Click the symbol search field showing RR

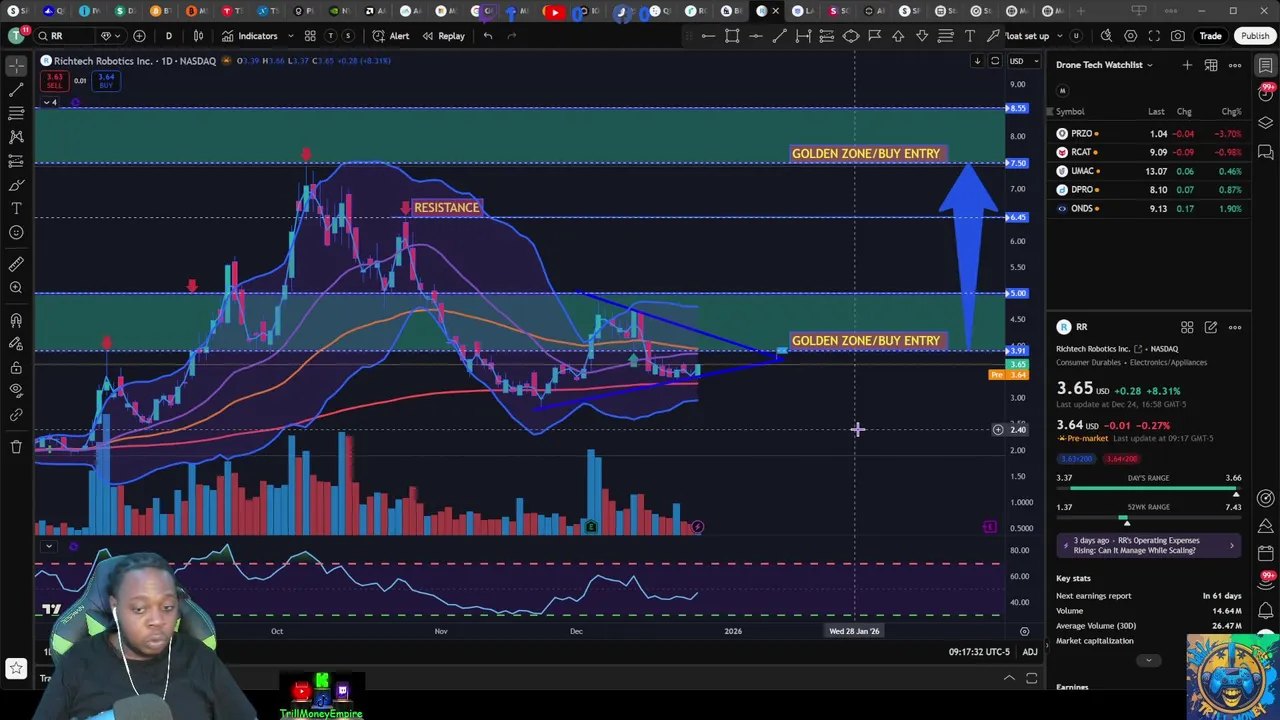point(64,36)
